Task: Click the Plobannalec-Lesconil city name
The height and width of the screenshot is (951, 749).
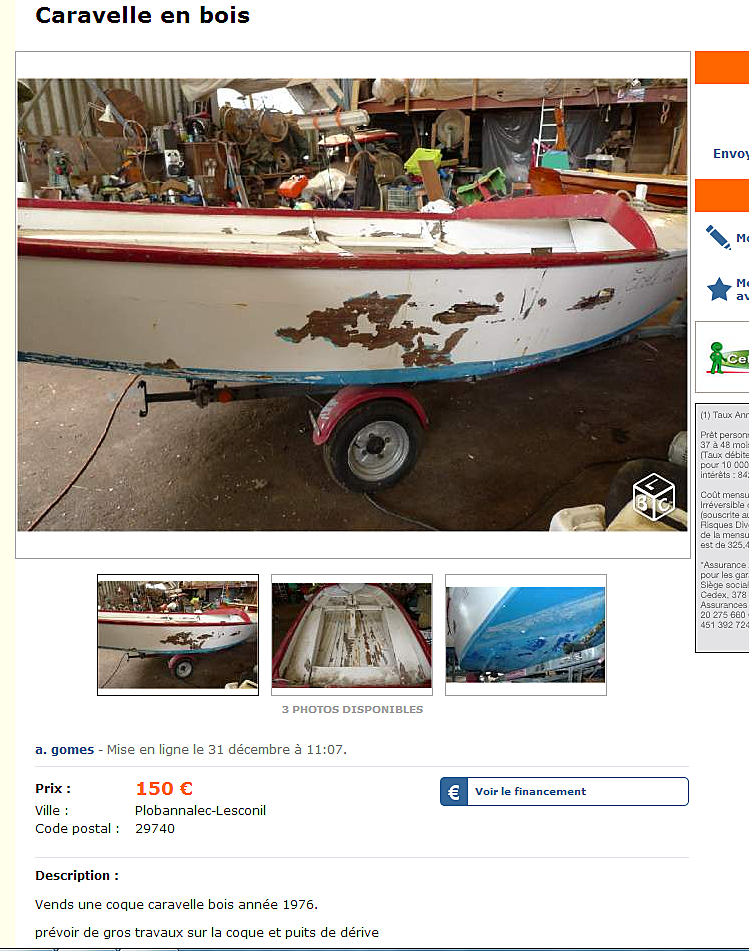Action: (200, 810)
